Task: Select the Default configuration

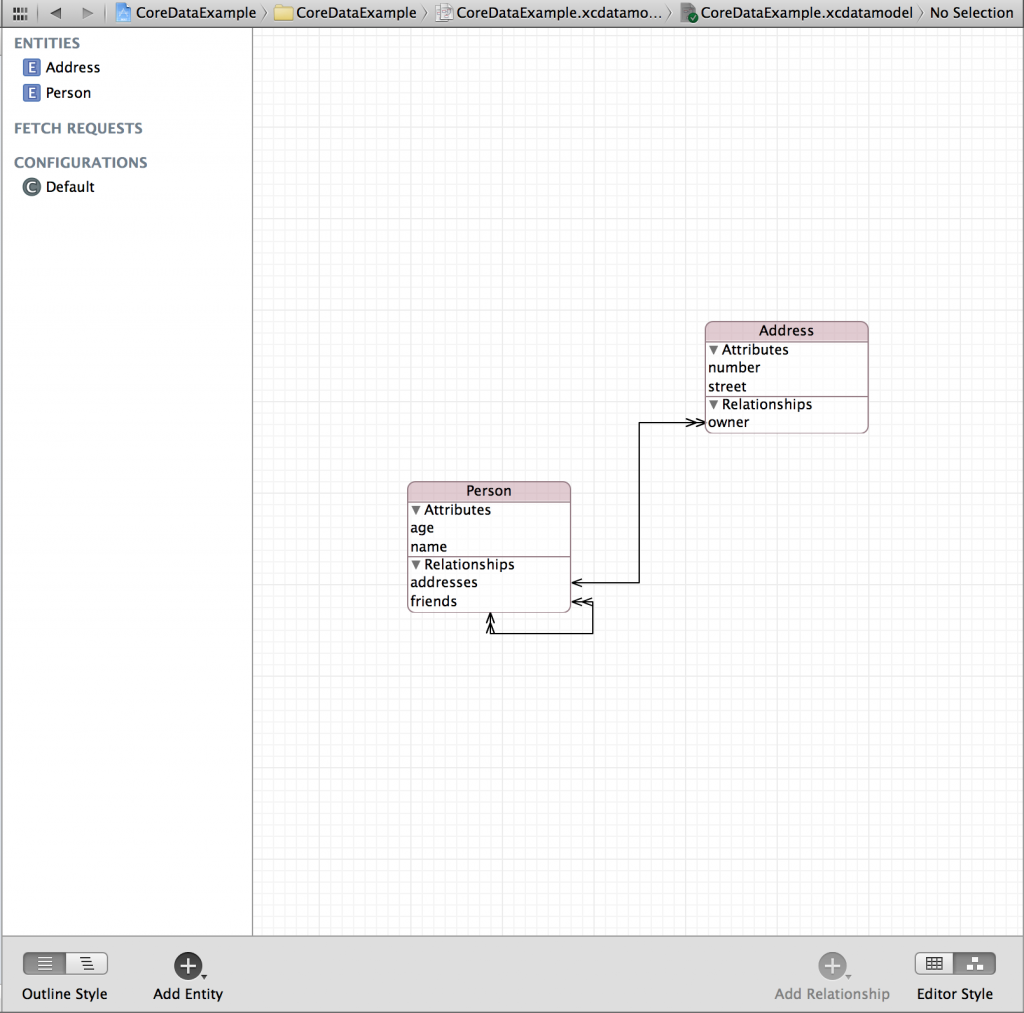Action: pos(69,187)
